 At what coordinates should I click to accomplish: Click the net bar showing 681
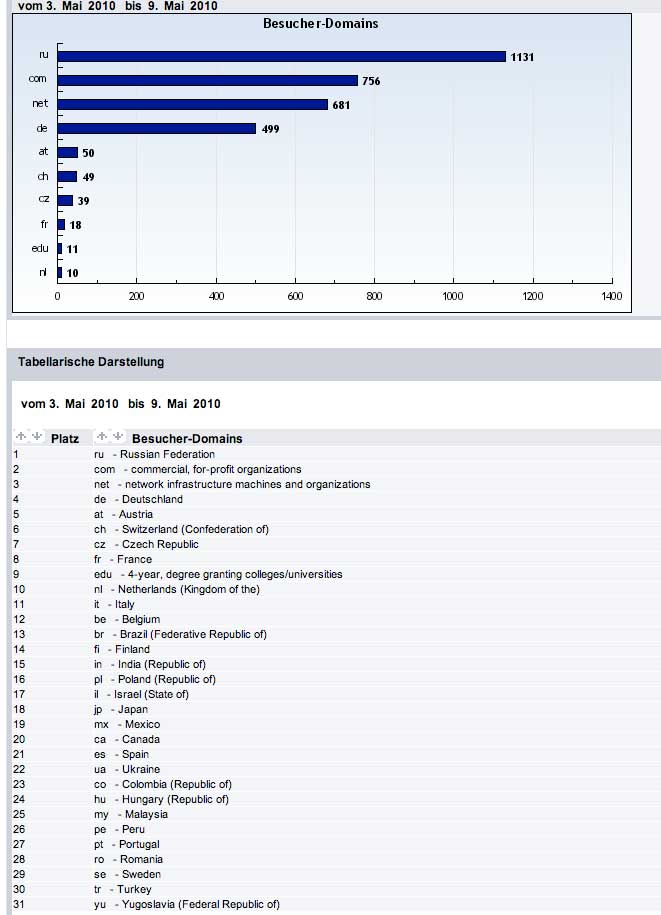tap(193, 104)
